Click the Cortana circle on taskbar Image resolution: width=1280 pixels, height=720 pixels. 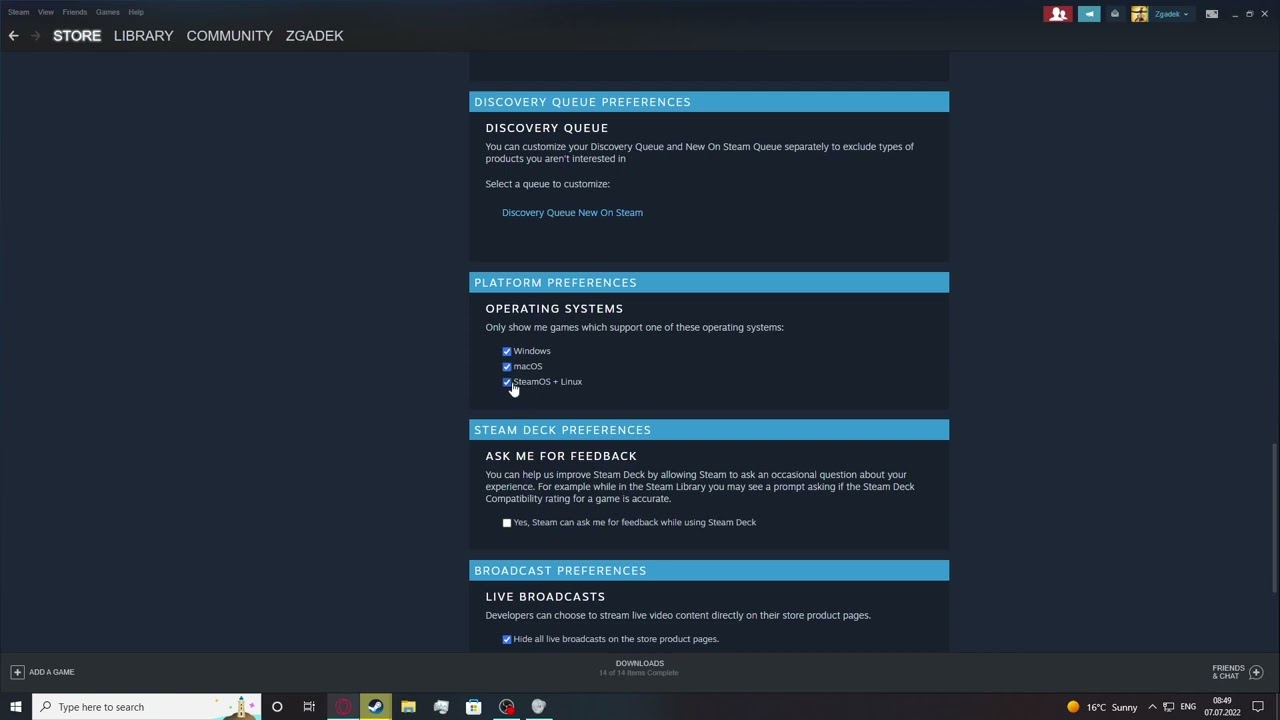277,707
